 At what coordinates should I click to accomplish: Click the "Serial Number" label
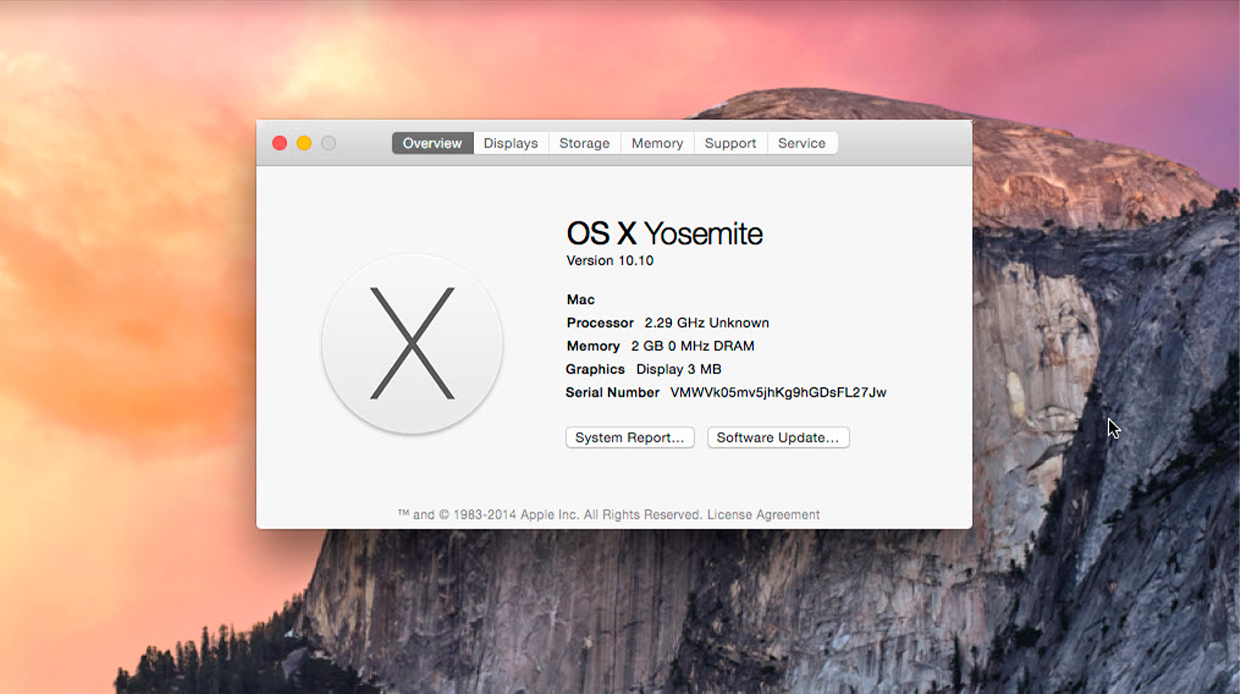coord(612,392)
